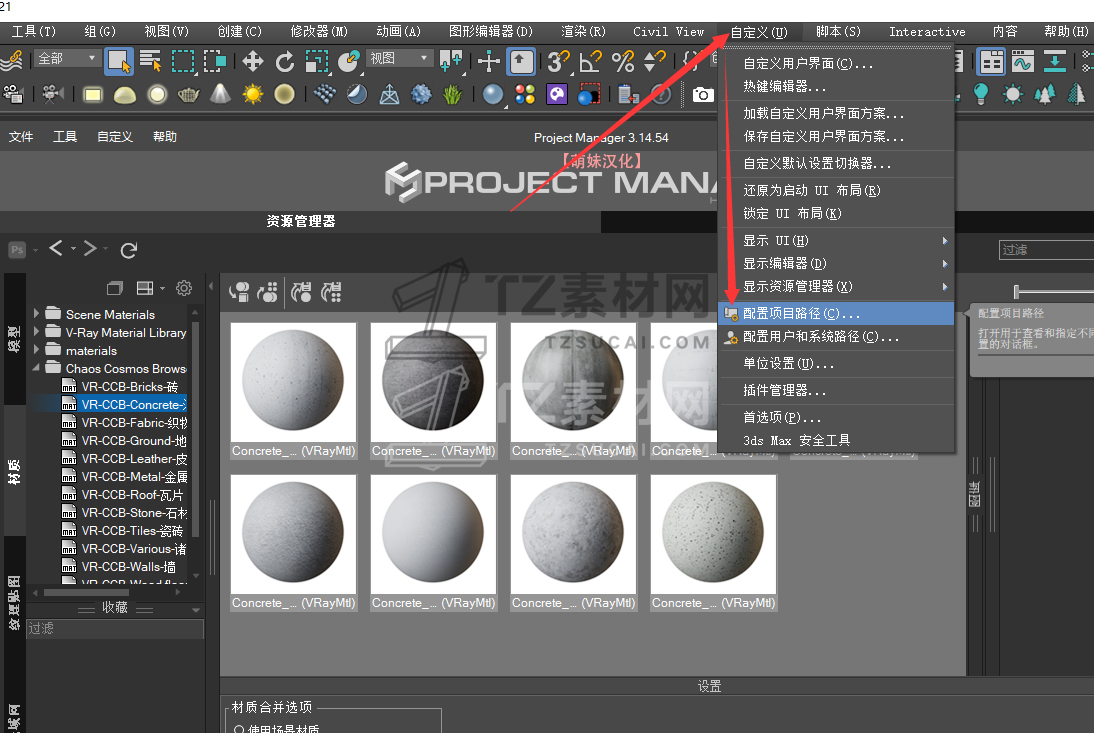
Task: Toggle Keyboard Shortcut Override button
Action: pos(520,61)
